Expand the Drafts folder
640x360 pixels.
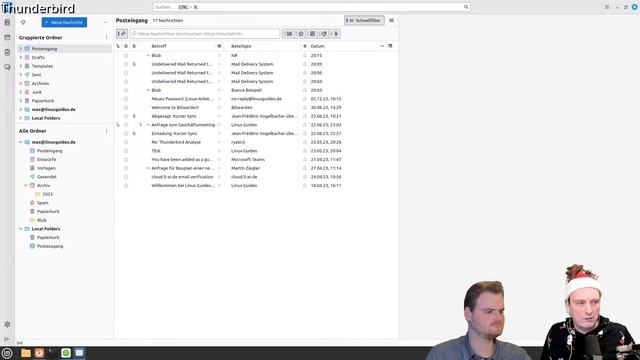point(21,58)
